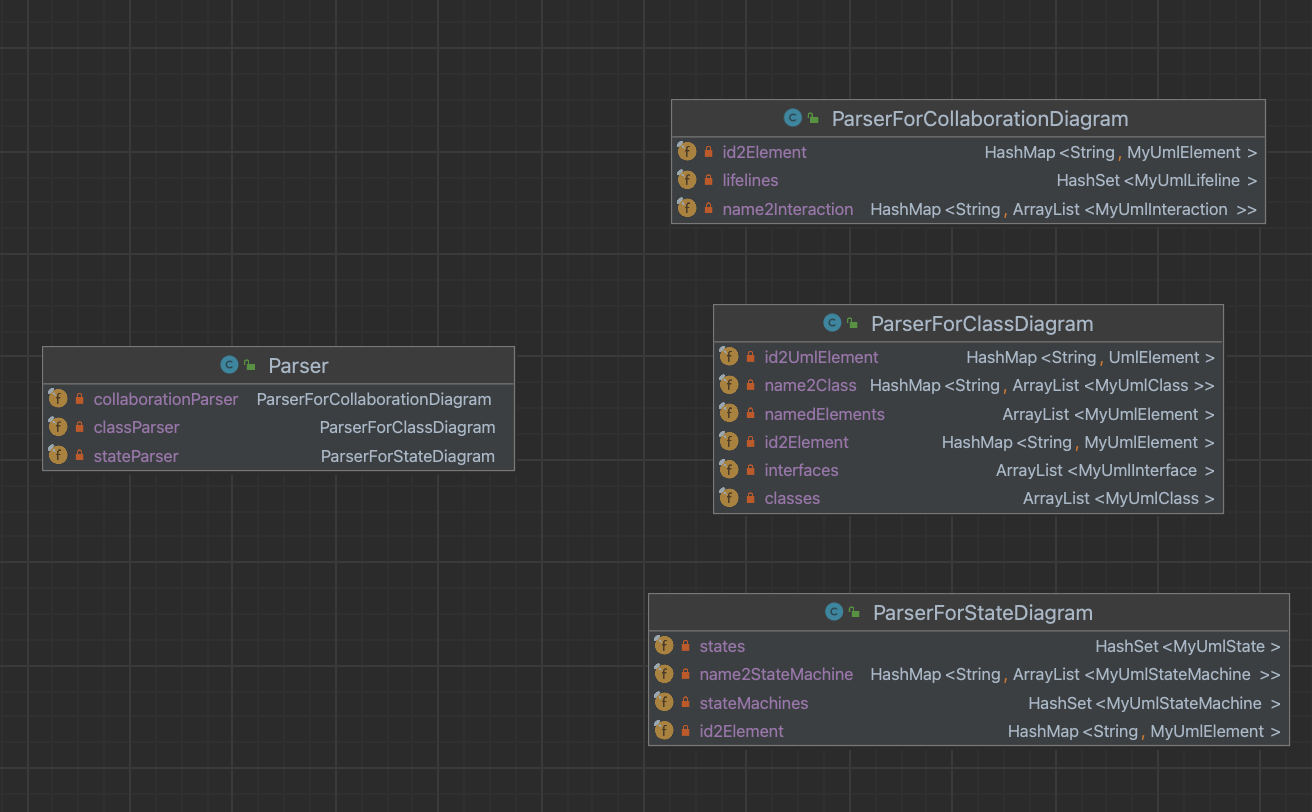Viewport: 1312px width, 812px height.
Task: Click the field icon of lifelines row
Action: 687,180
